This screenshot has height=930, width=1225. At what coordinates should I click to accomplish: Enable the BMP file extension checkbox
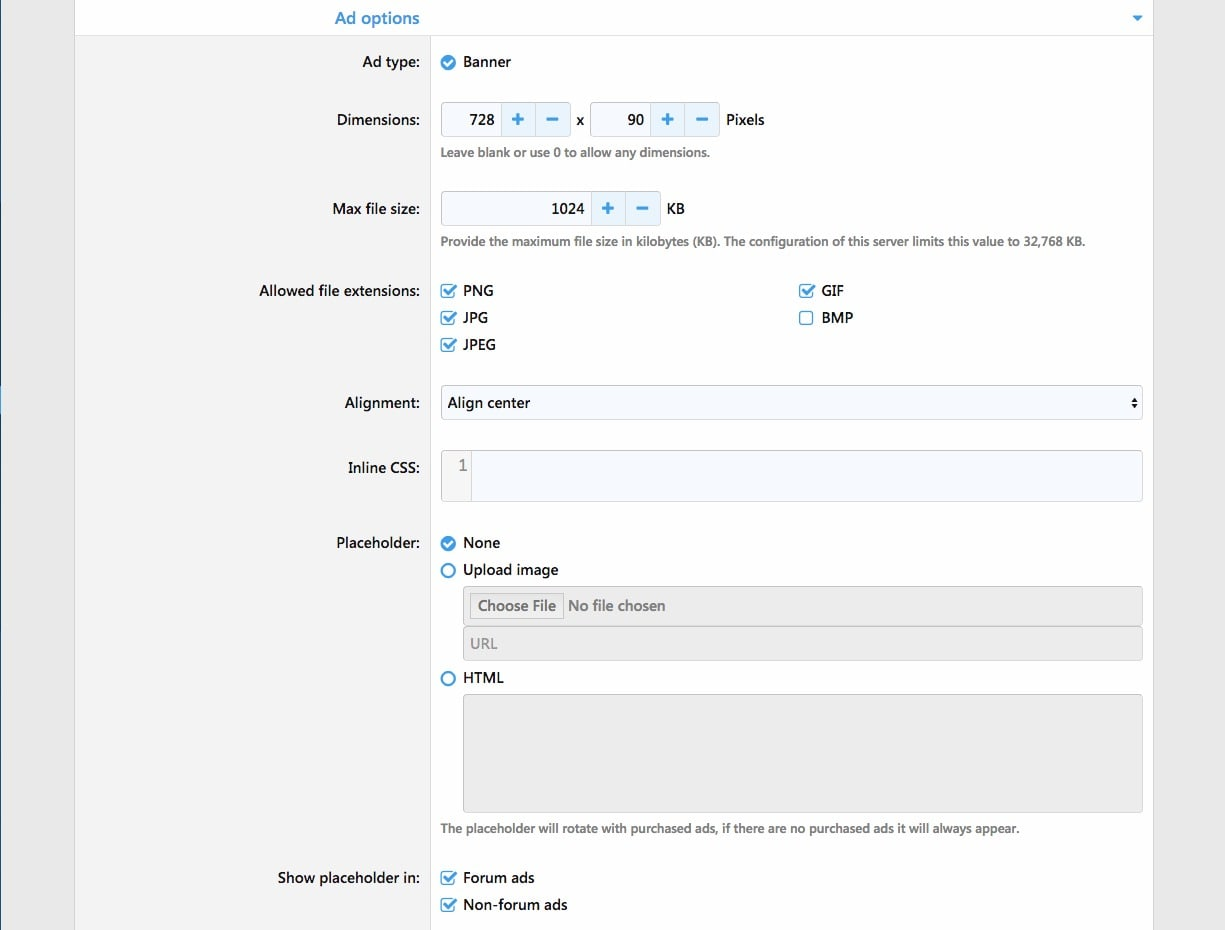(806, 318)
